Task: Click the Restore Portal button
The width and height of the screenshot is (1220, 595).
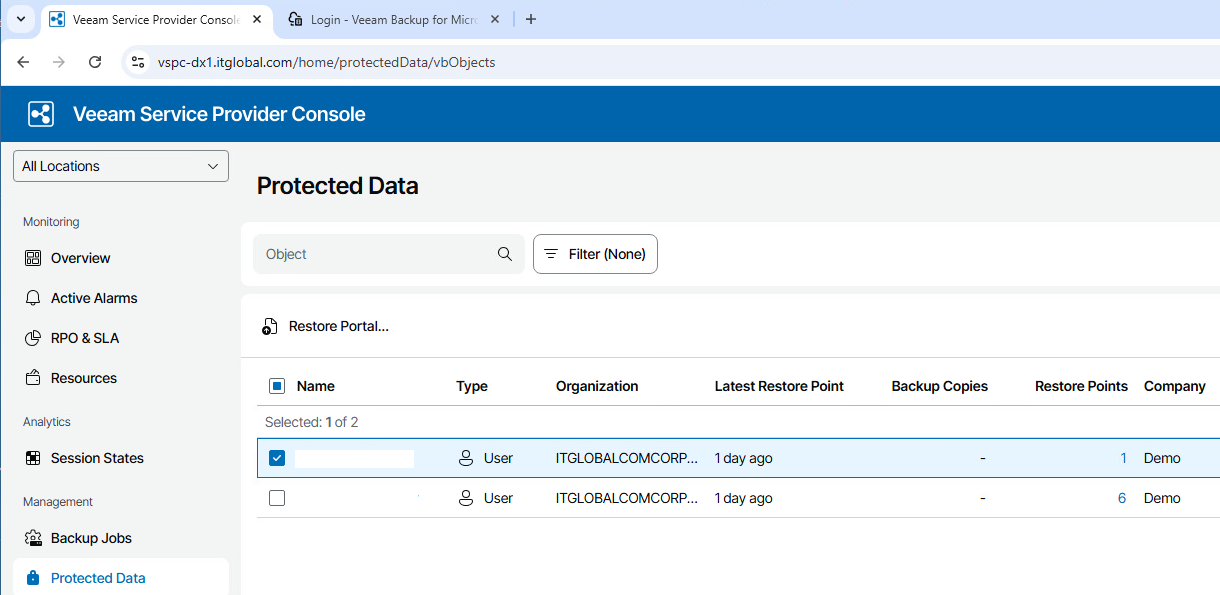Action: point(325,326)
